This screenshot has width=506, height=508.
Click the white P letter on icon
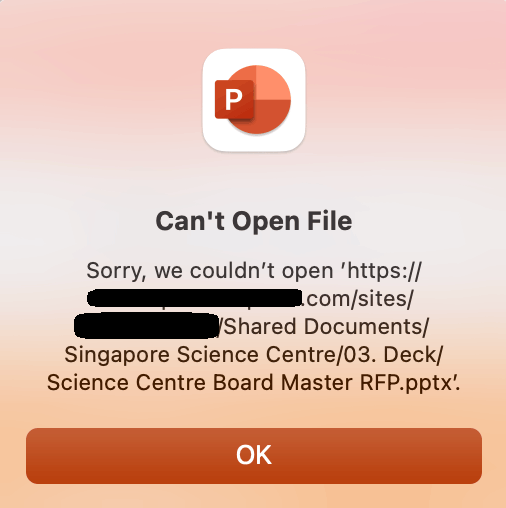click(234, 100)
